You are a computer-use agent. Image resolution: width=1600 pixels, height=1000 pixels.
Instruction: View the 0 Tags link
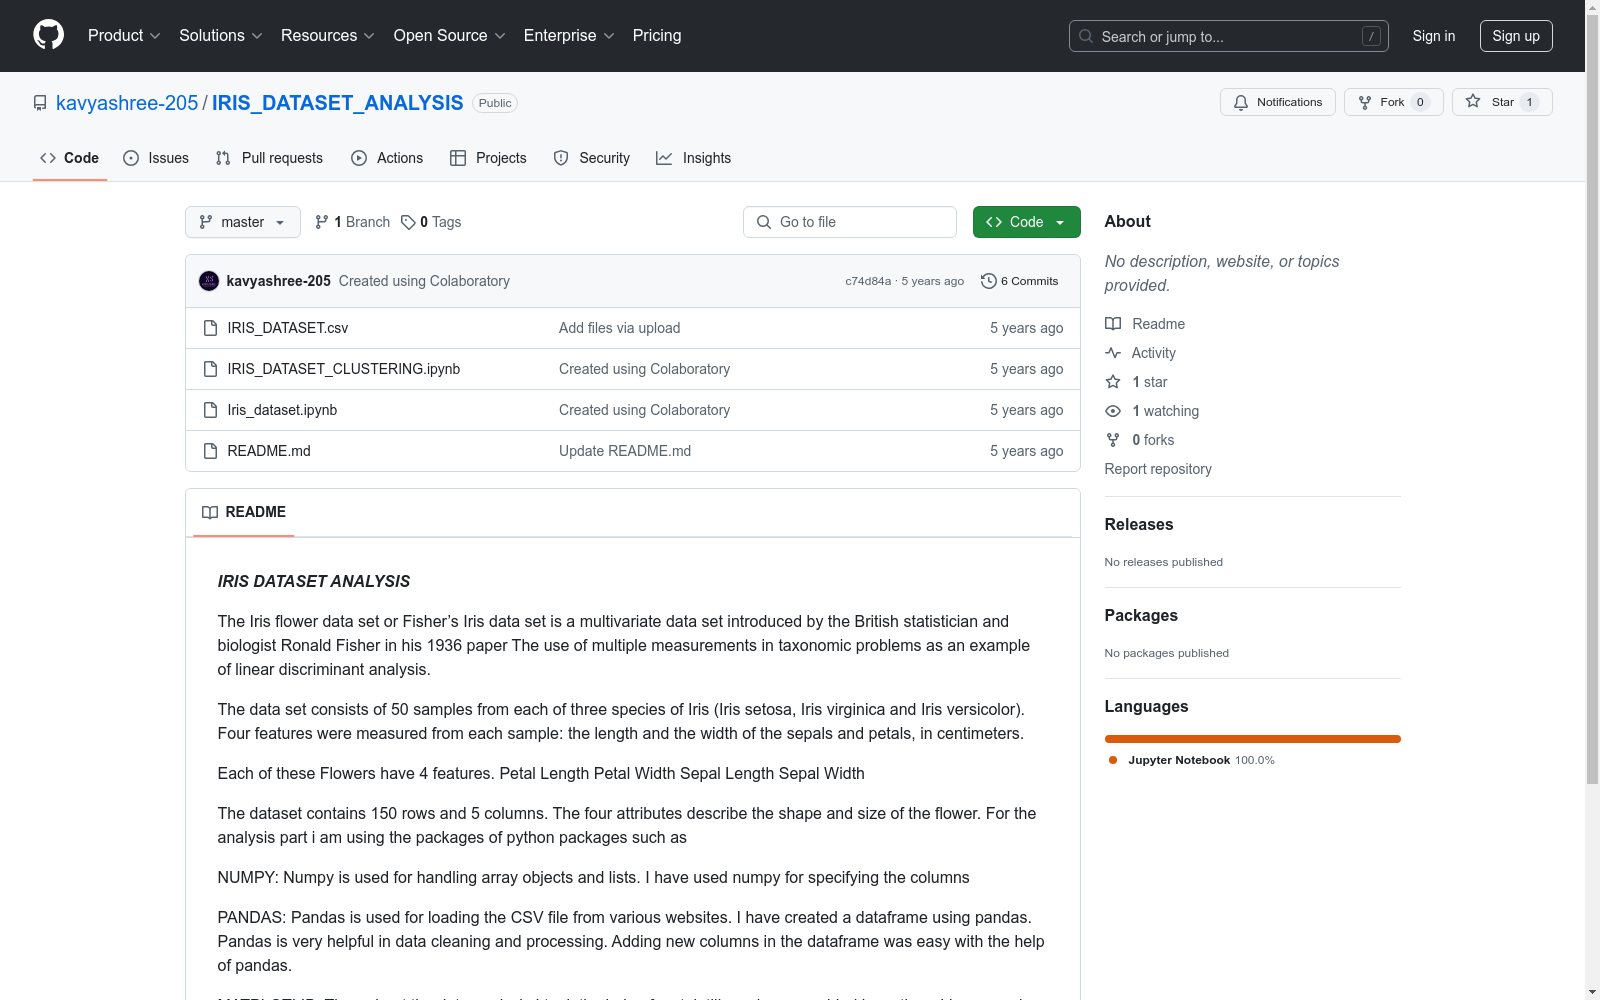coord(431,222)
